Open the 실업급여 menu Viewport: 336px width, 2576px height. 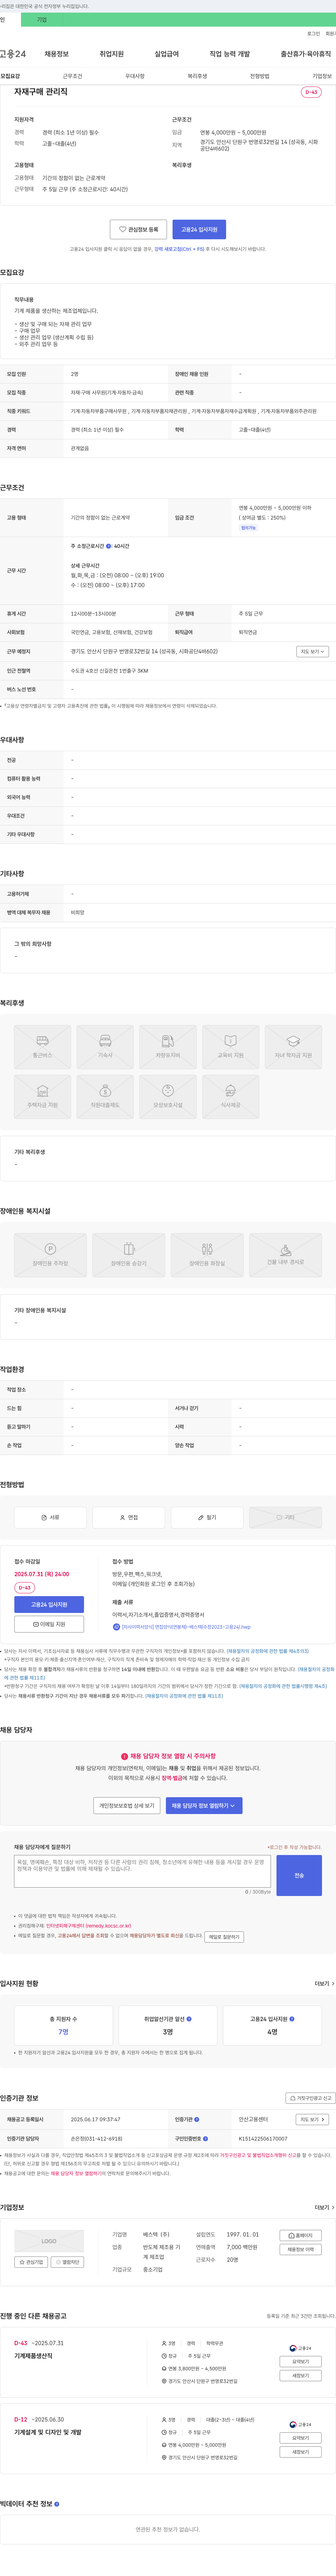(167, 54)
